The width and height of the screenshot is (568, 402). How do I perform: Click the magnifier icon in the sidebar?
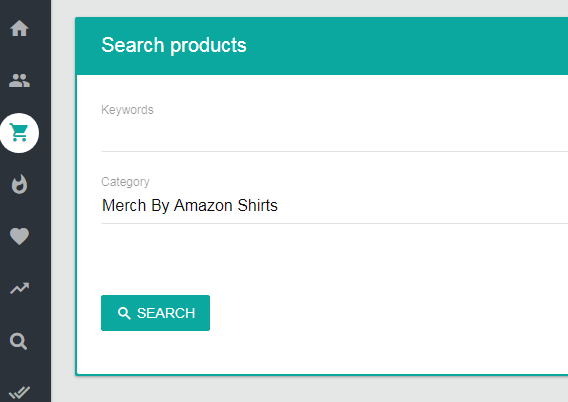pos(18,341)
